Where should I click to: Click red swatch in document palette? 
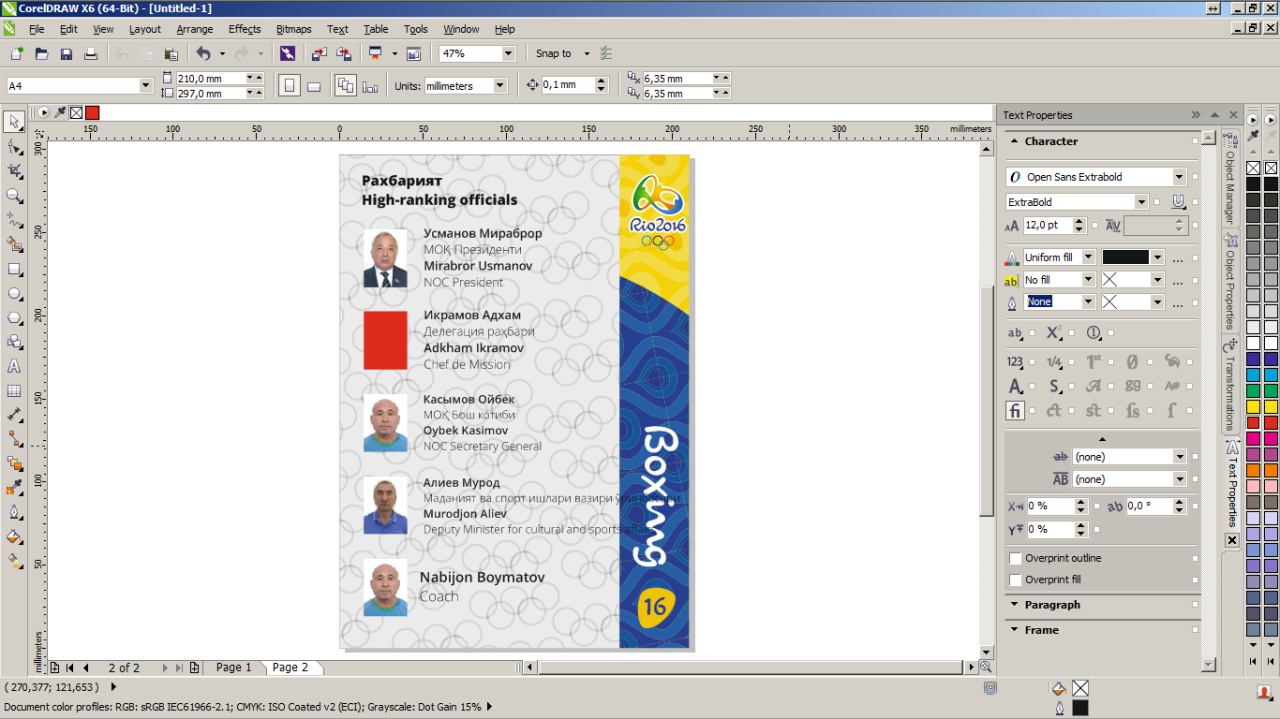pyautogui.click(x=92, y=113)
